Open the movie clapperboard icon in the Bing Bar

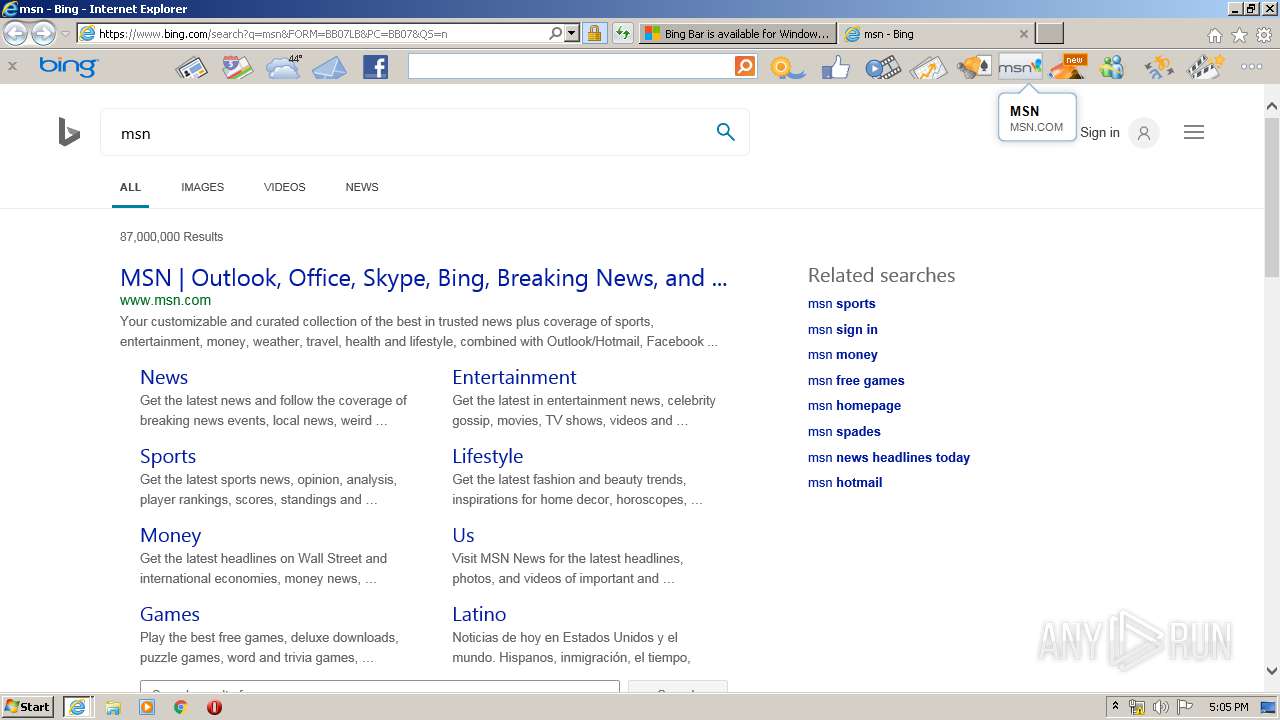1205,67
